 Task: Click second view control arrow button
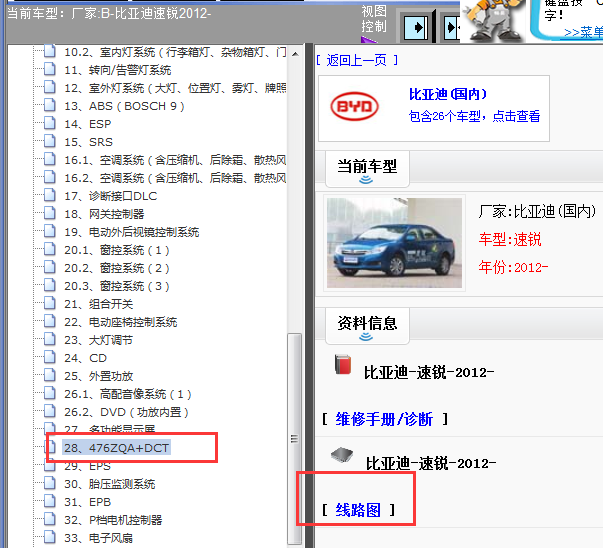coord(452,28)
